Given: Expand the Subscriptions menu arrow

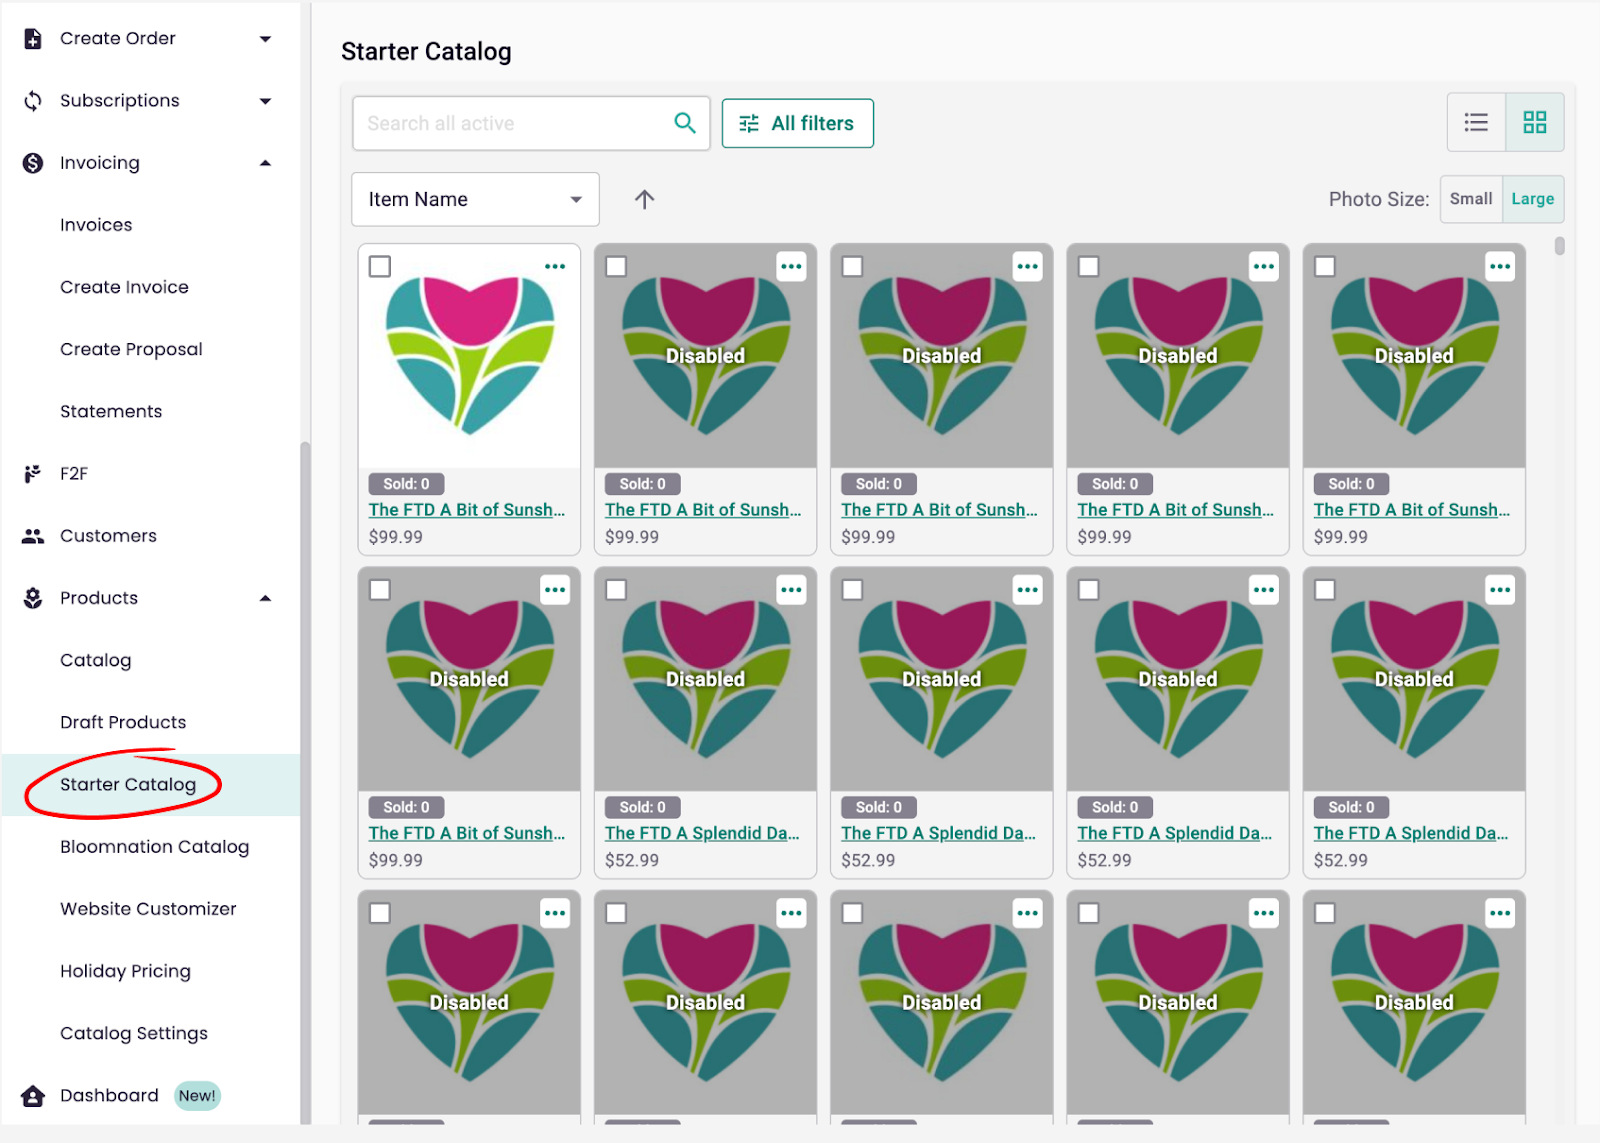Looking at the screenshot, I should 265,101.
